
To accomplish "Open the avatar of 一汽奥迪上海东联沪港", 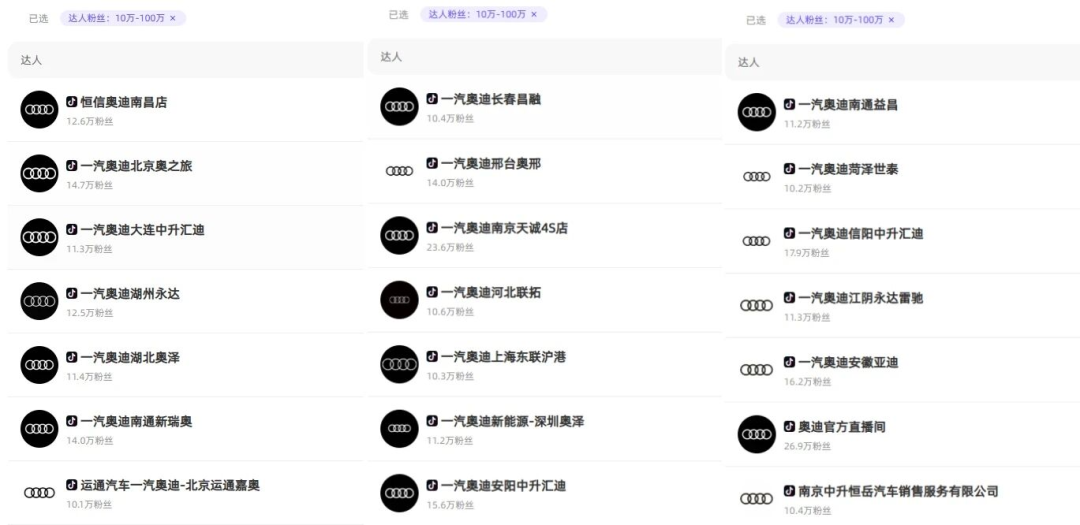I will [x=399, y=364].
